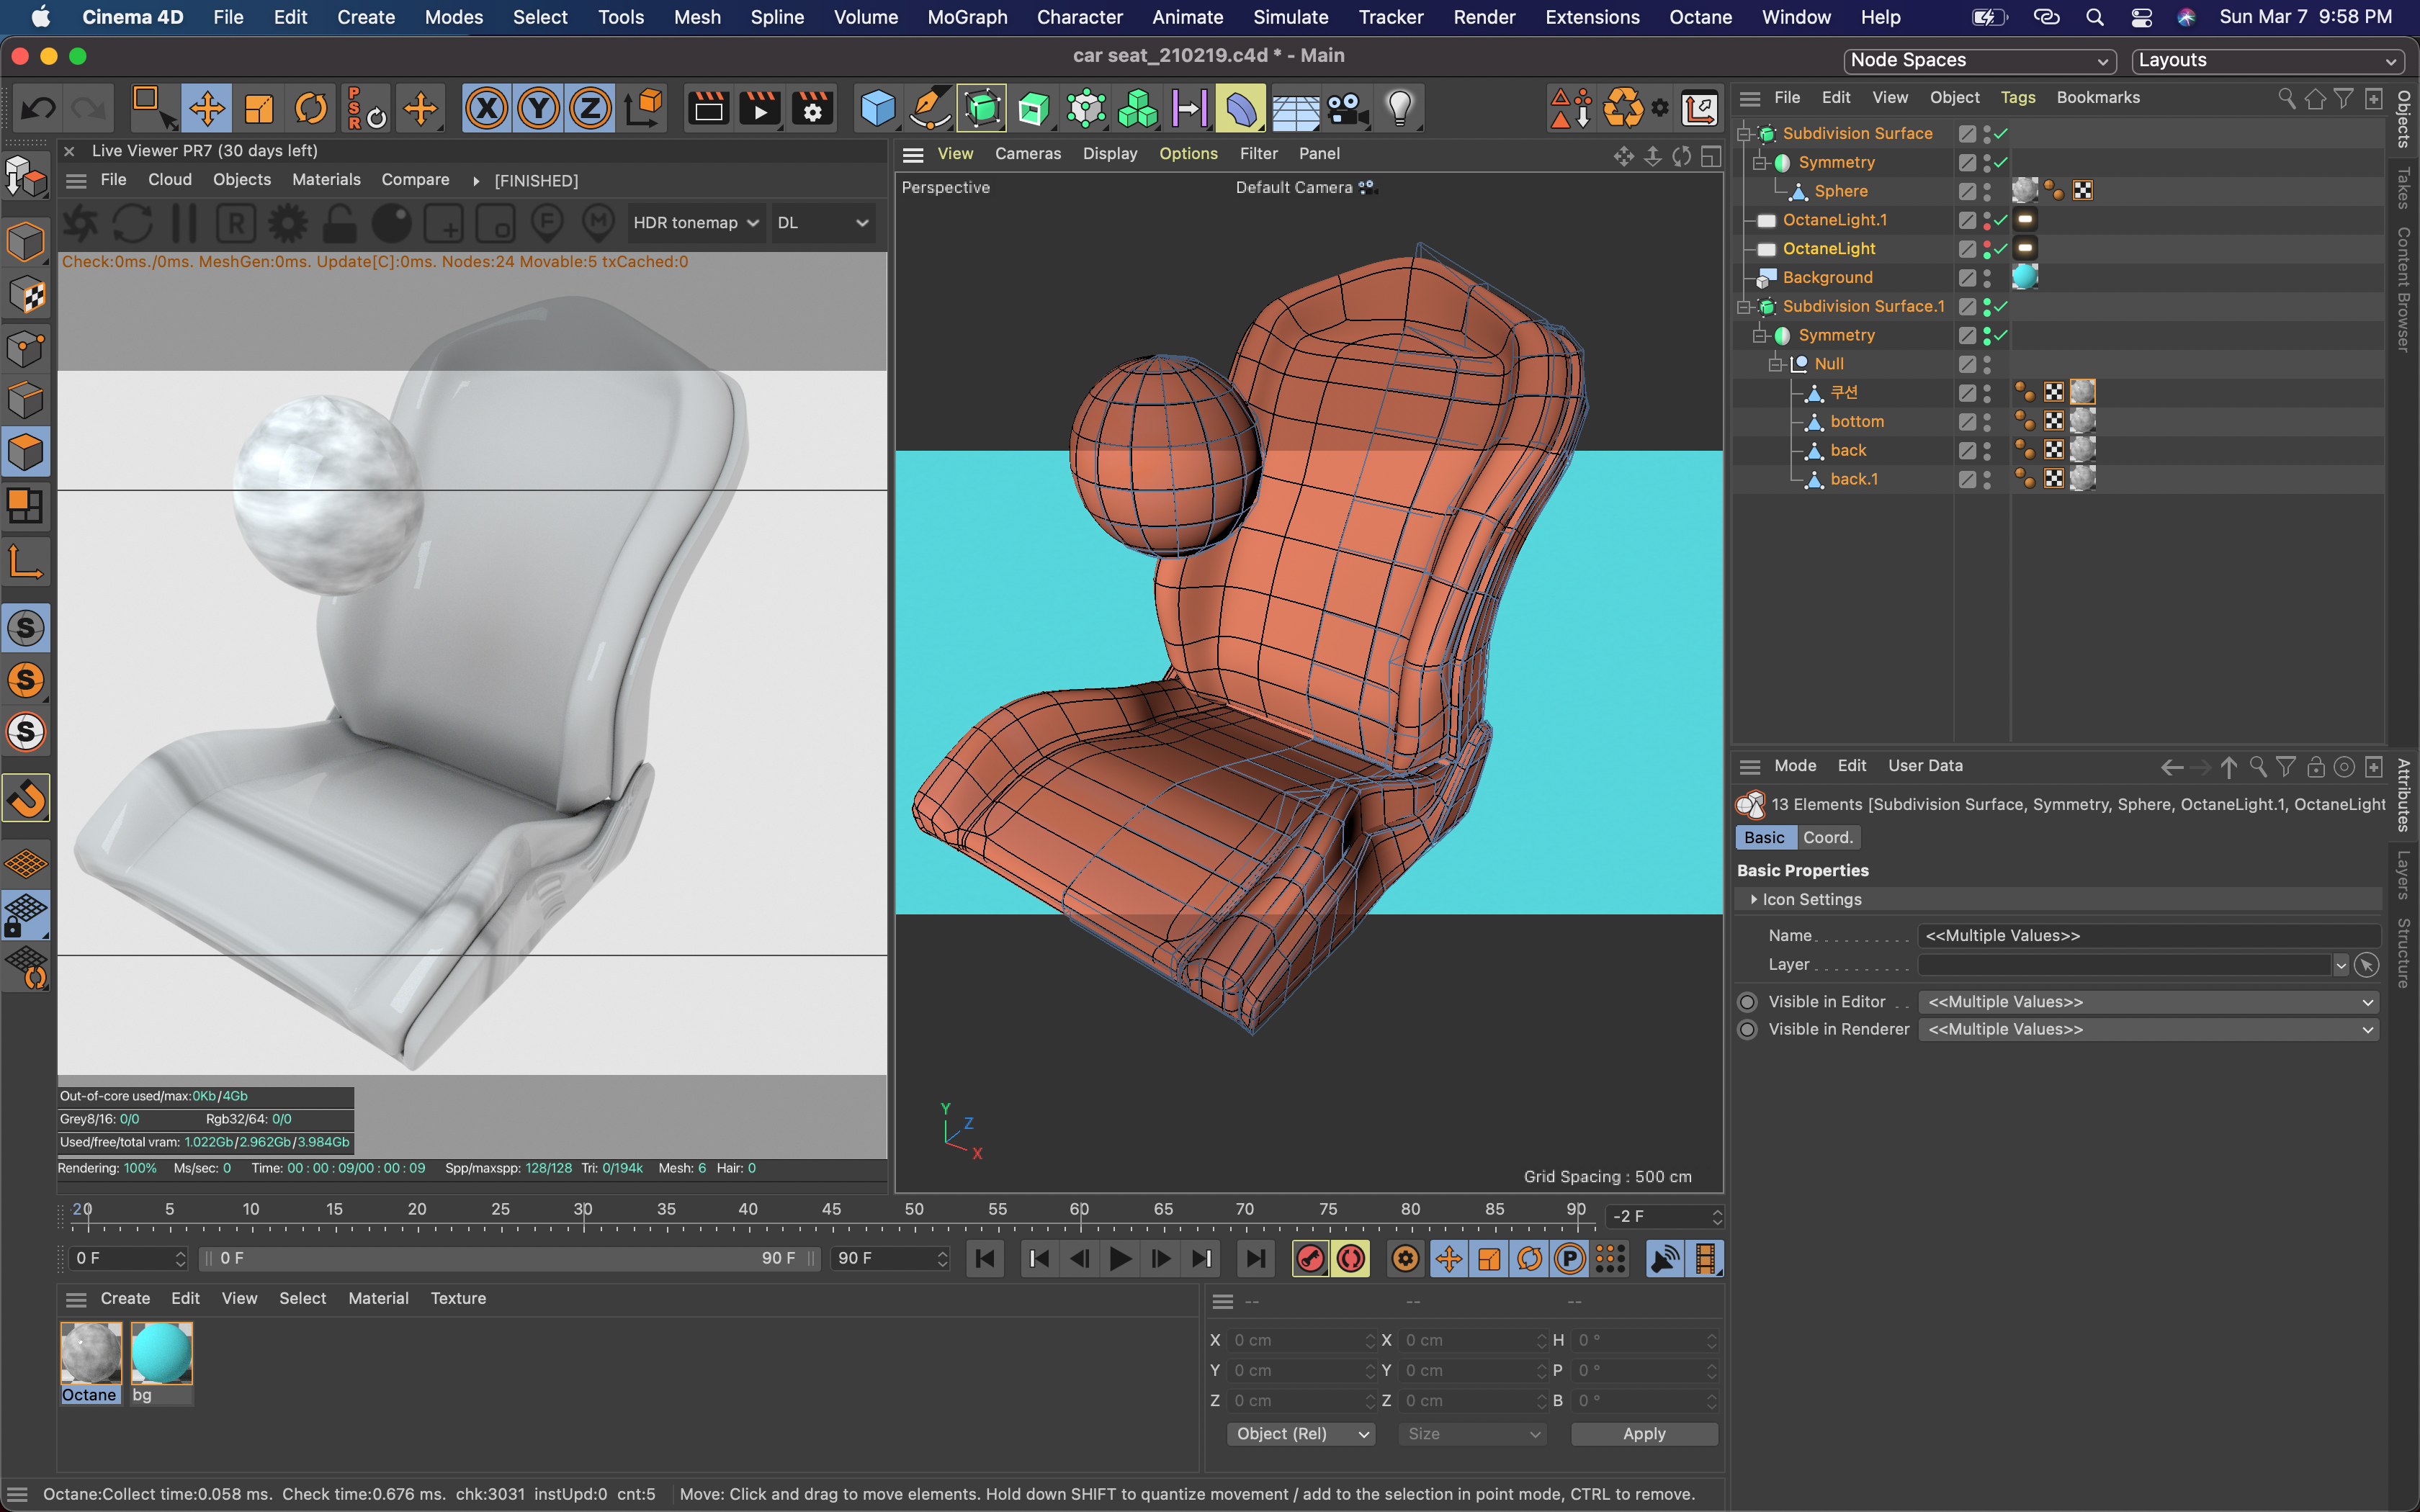Play animation forward
This screenshot has width=2420, height=1512.
[x=1120, y=1259]
